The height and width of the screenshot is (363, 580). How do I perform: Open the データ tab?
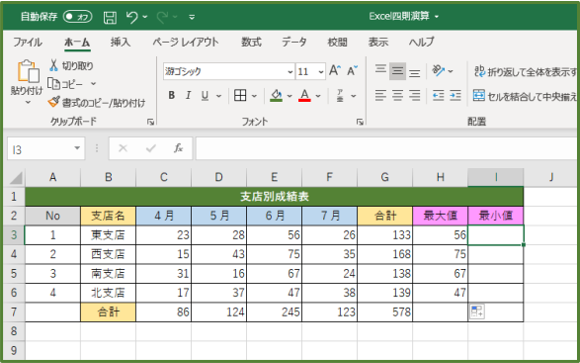(294, 42)
